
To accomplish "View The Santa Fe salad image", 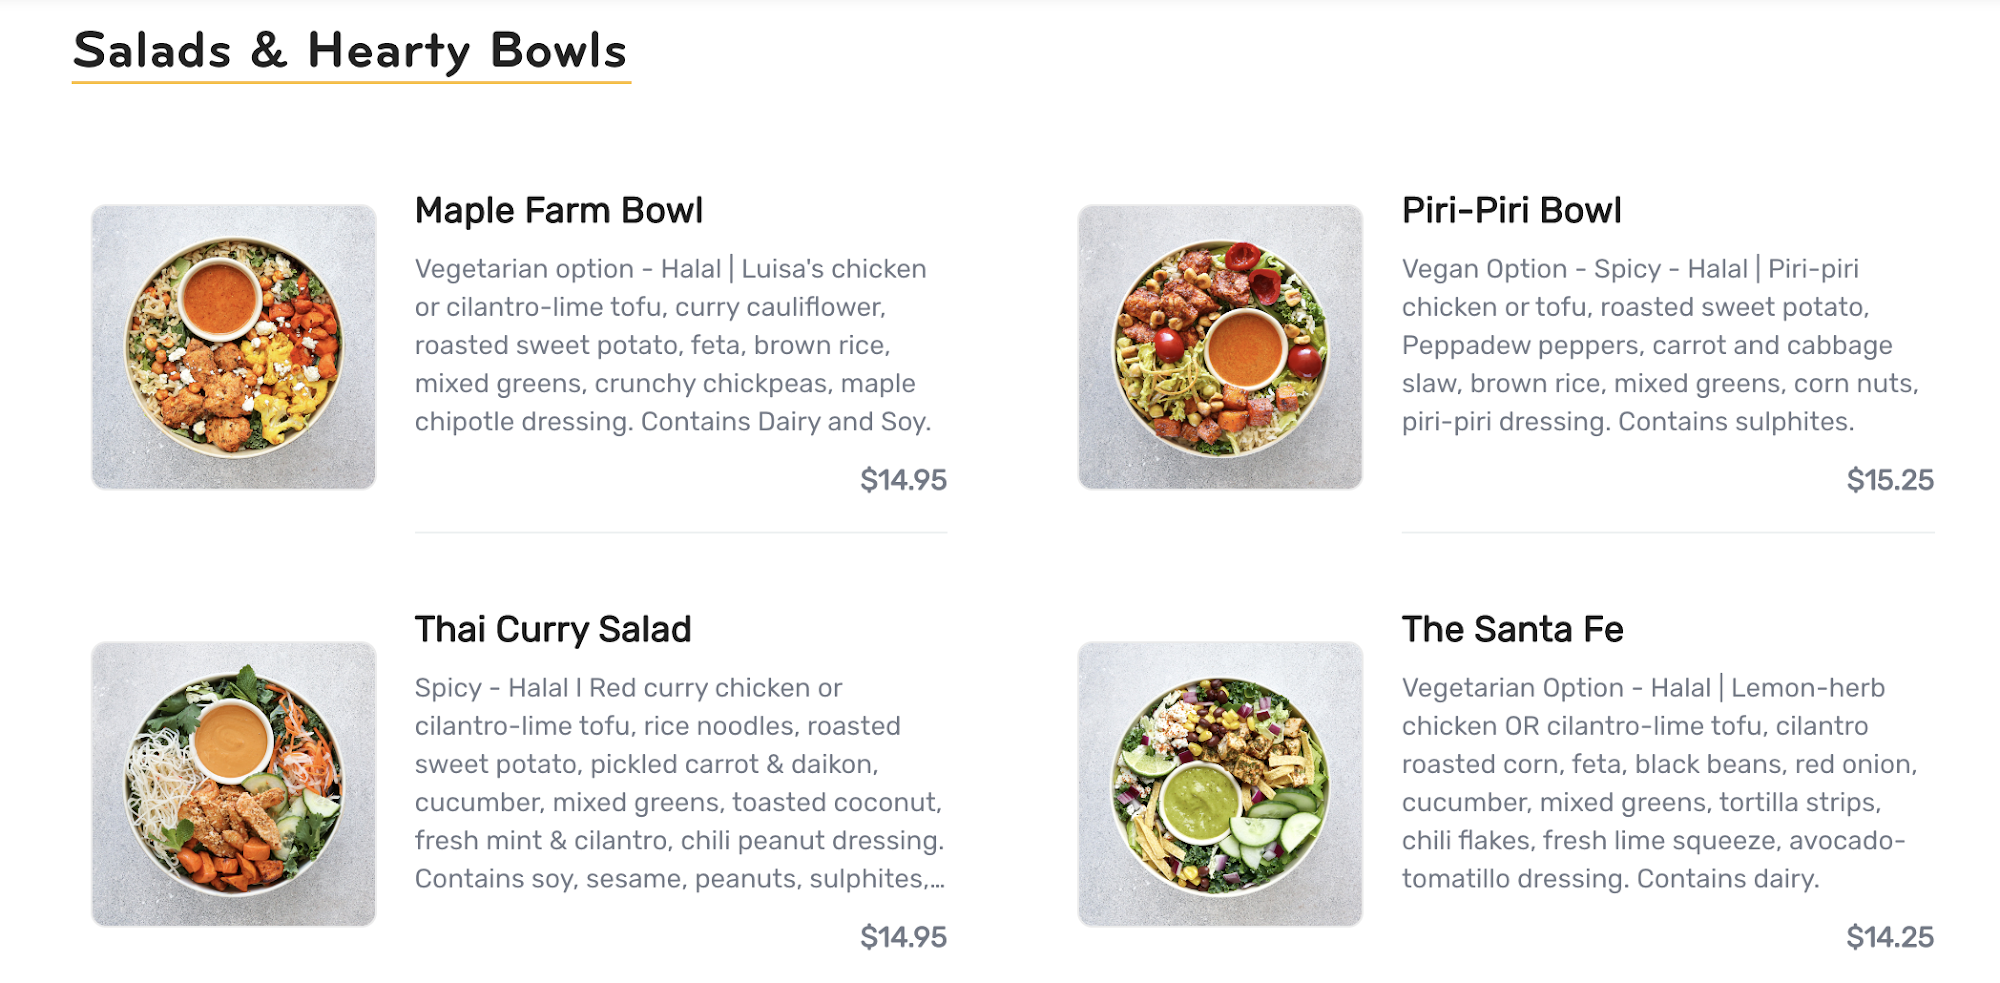I will pyautogui.click(x=1219, y=783).
